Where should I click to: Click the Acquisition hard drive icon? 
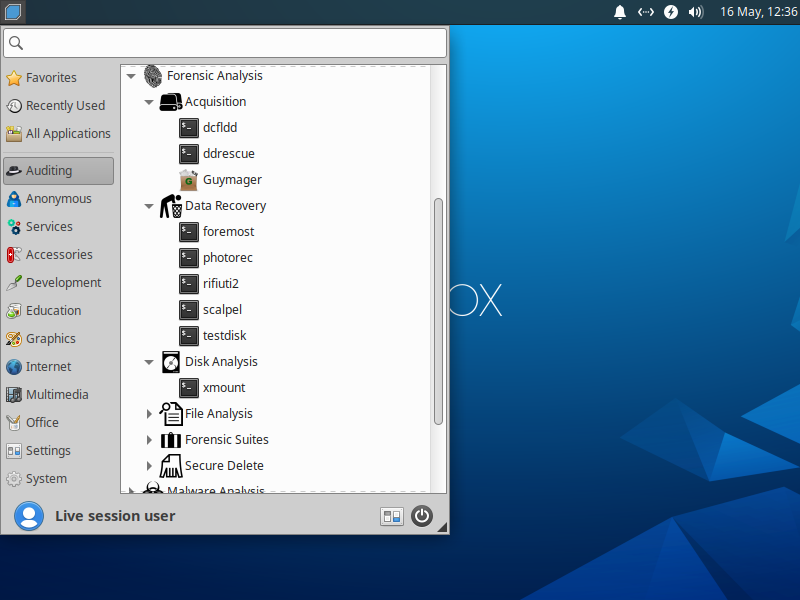tap(171, 102)
